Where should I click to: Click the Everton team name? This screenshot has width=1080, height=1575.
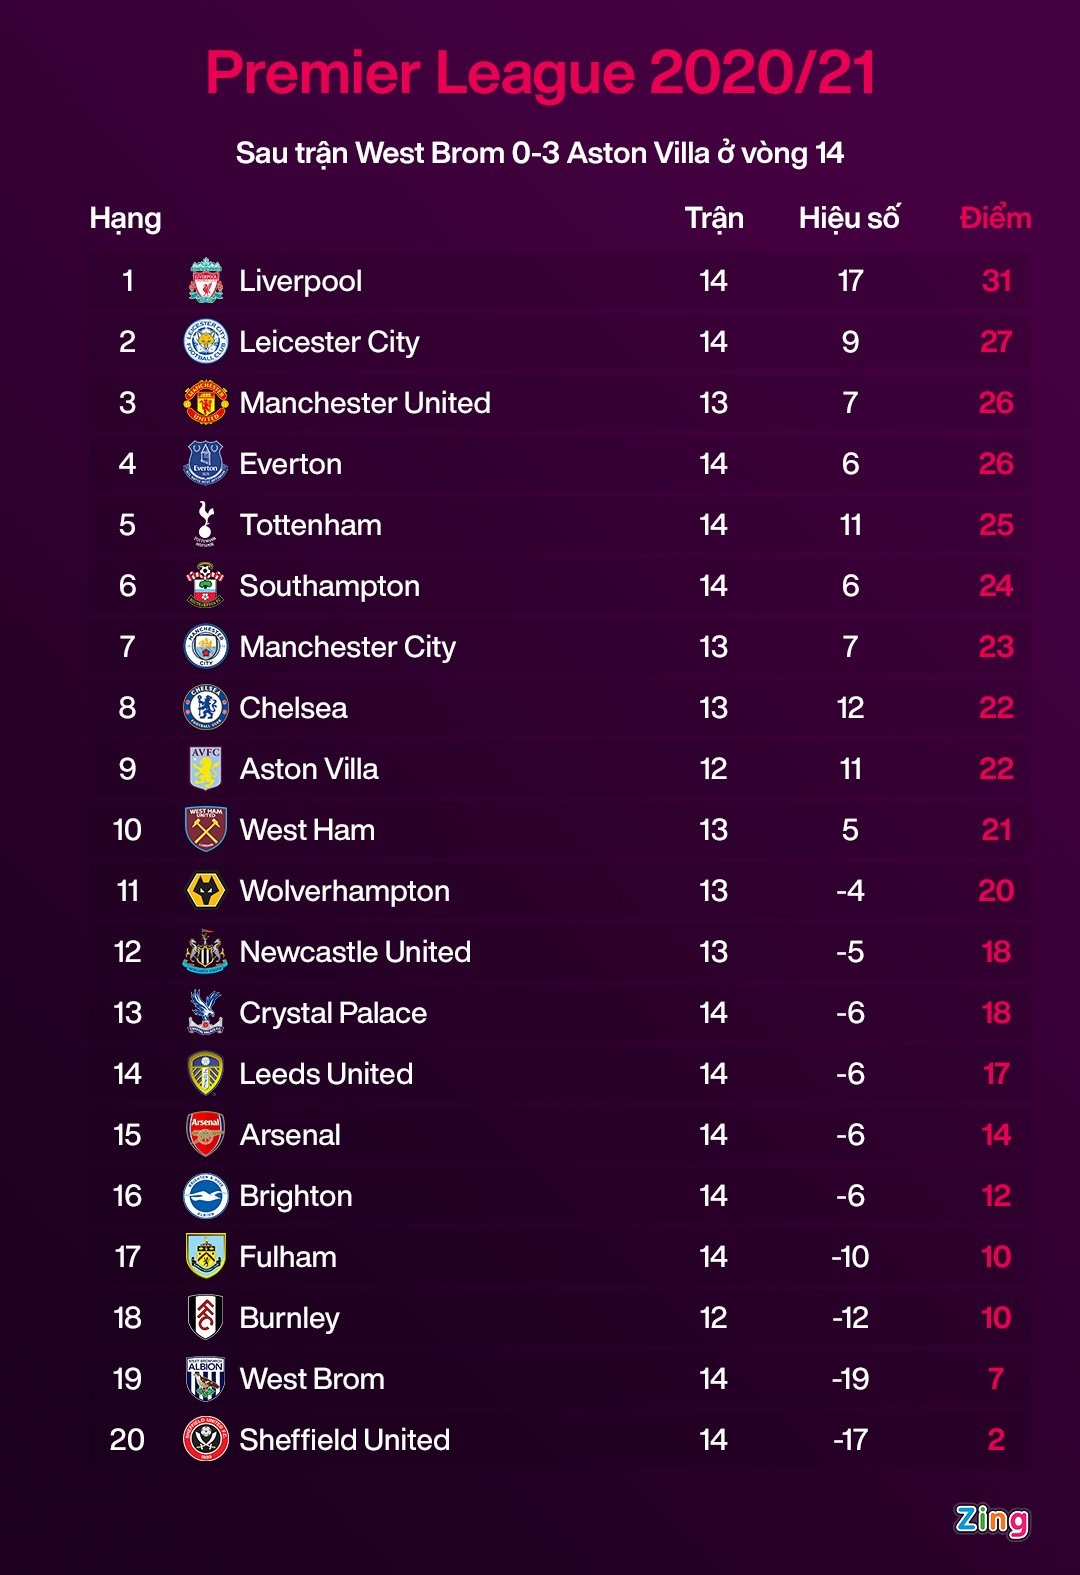click(291, 464)
